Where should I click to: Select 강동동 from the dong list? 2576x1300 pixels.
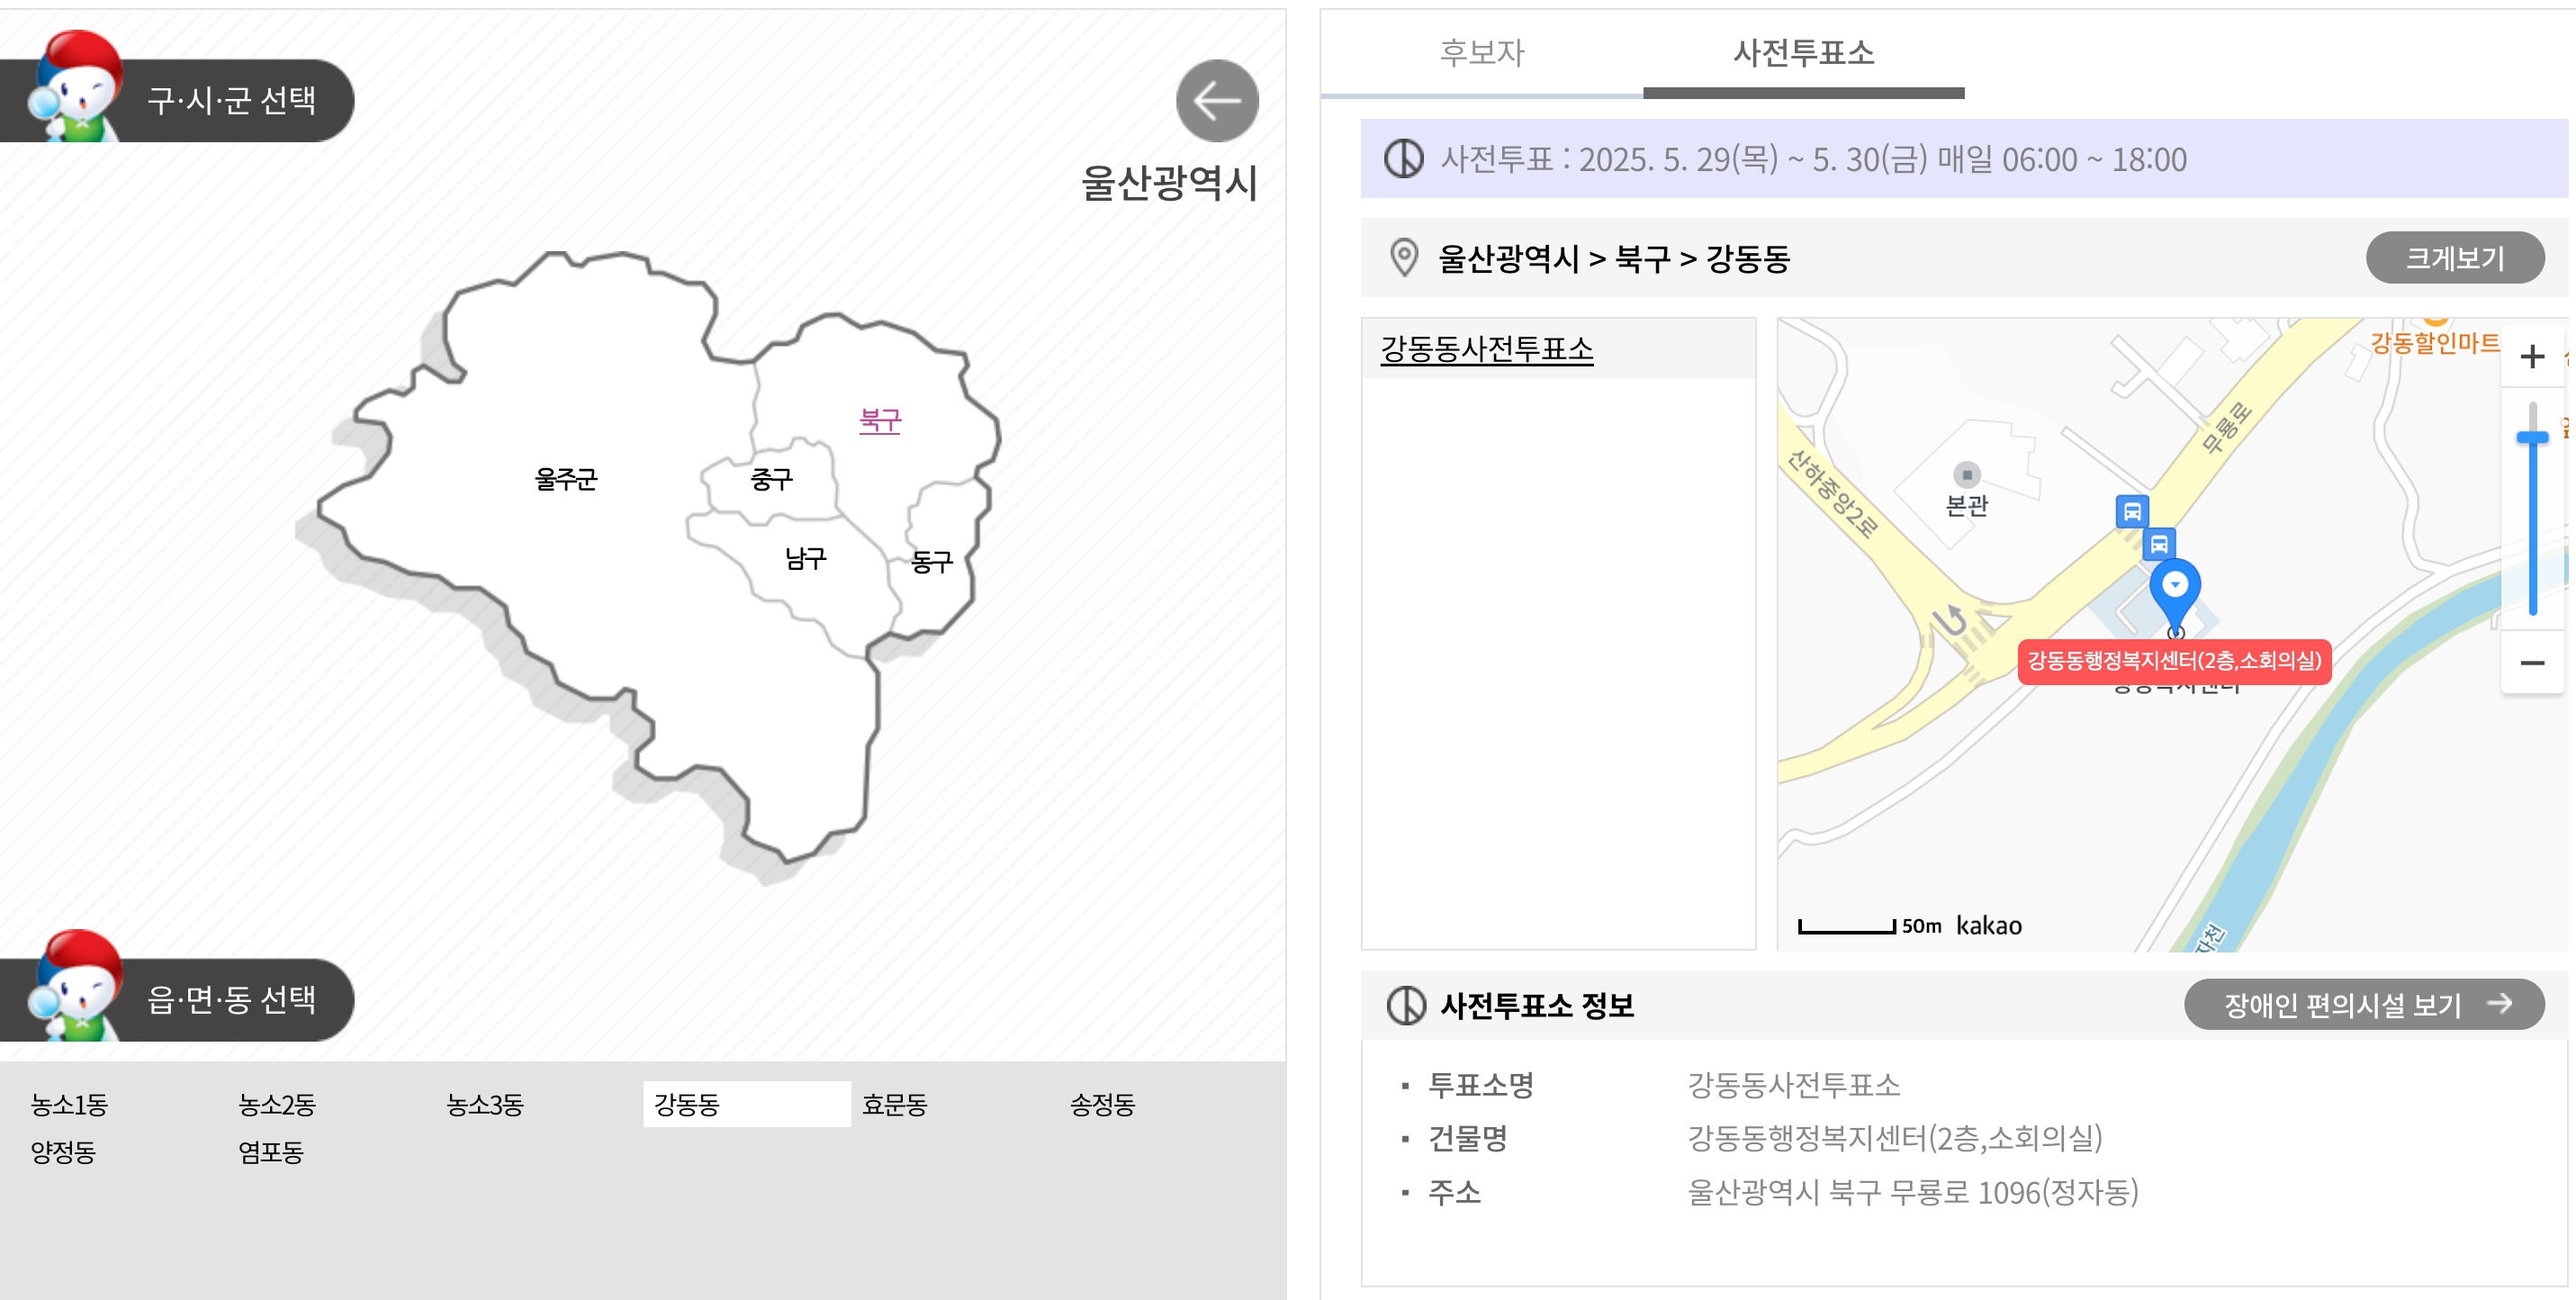(746, 1104)
